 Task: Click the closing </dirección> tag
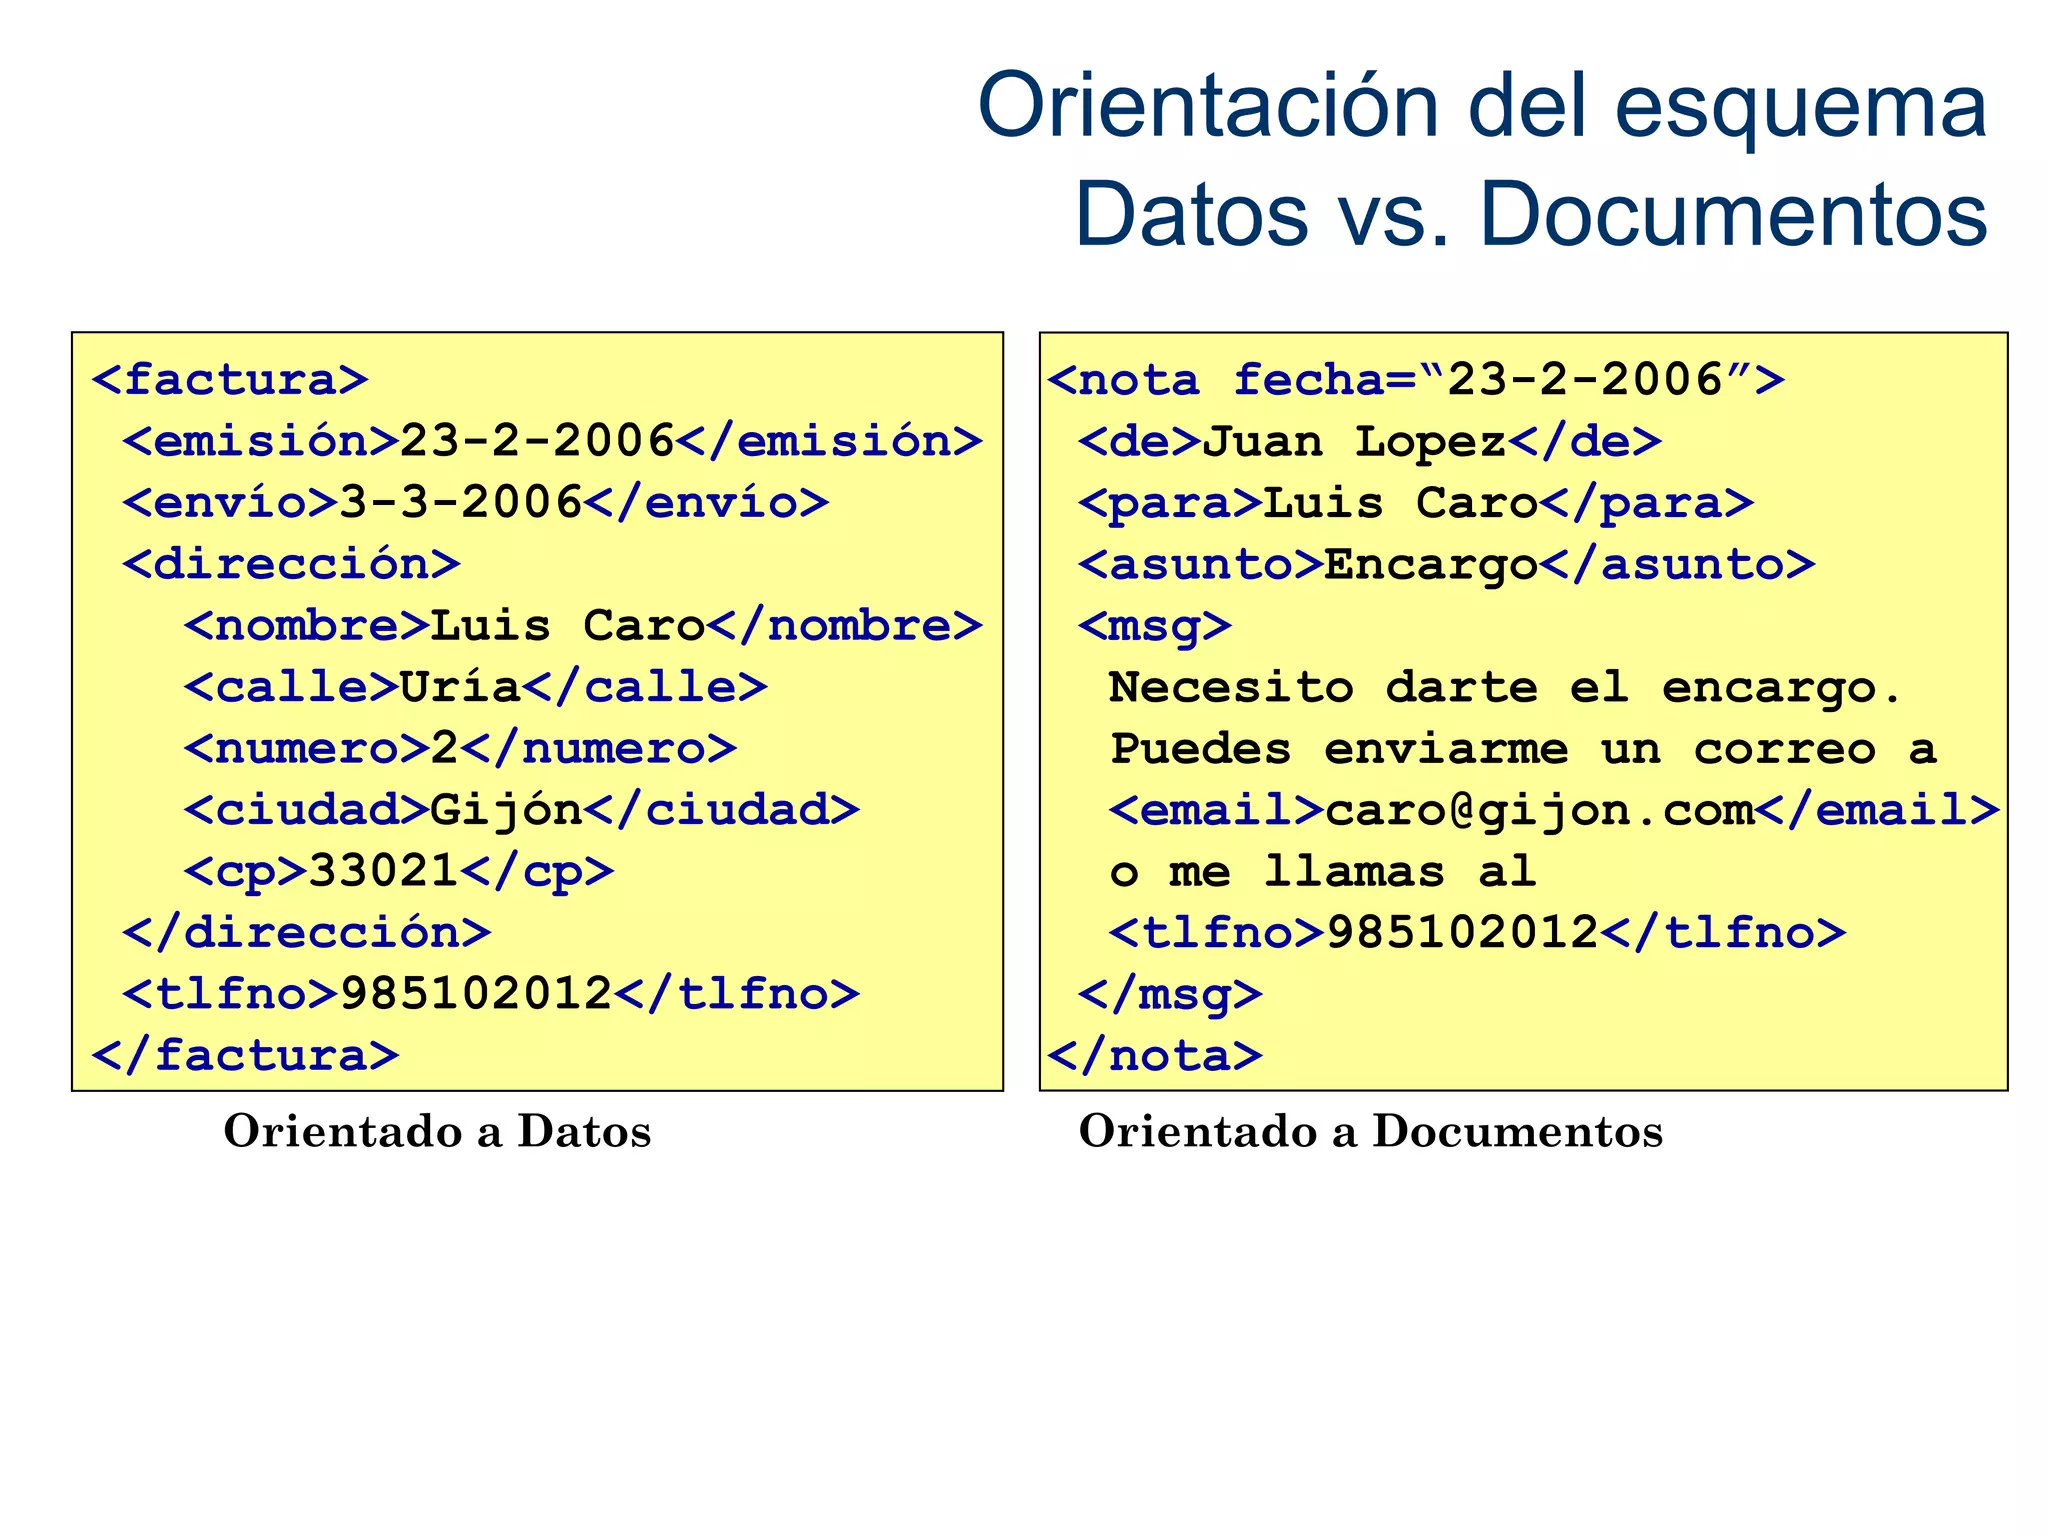point(307,932)
